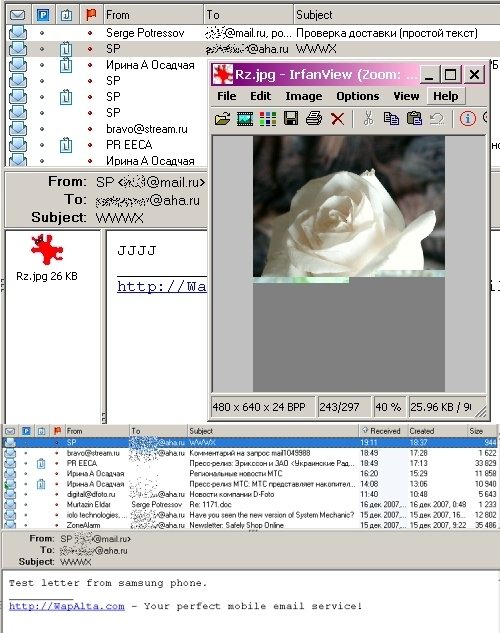Cut selection with scissors icon
The width and height of the screenshot is (500, 633).
pyautogui.click(x=368, y=119)
